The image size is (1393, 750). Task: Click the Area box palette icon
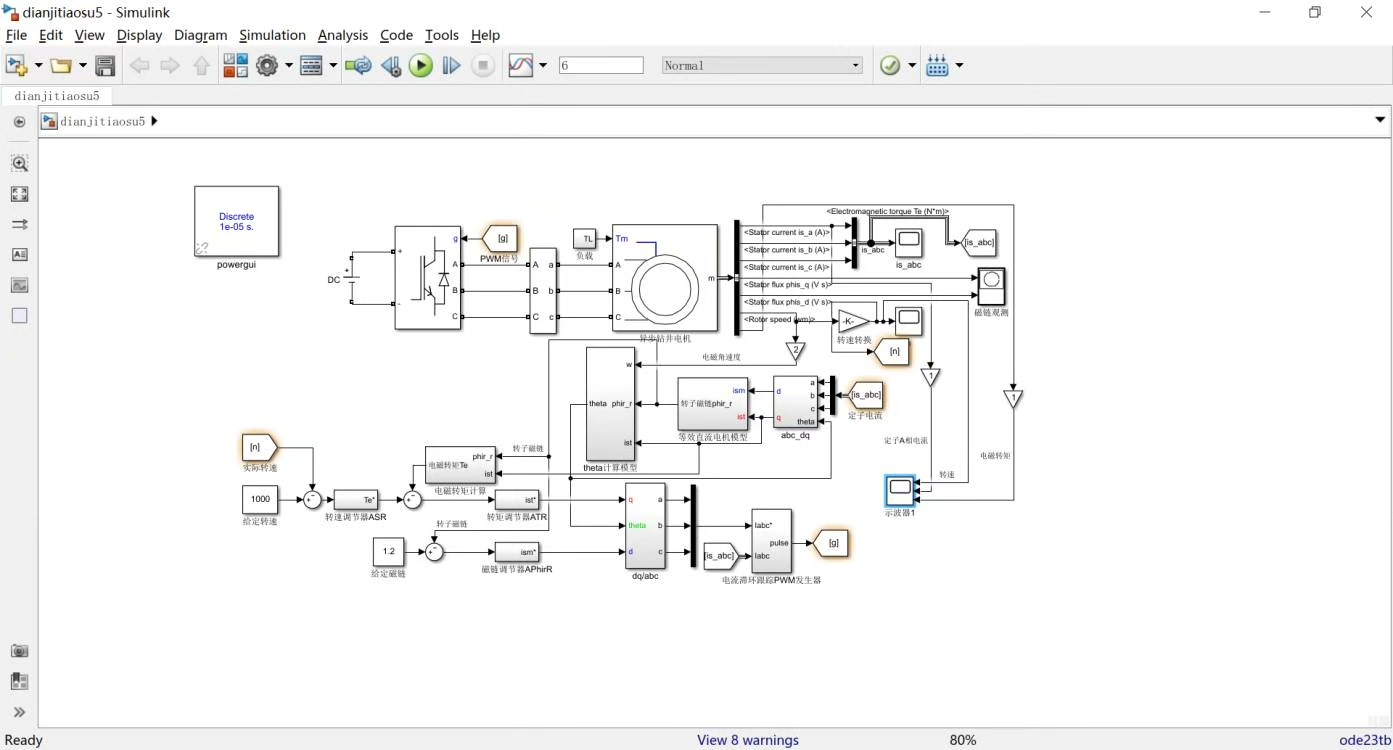(x=19, y=315)
